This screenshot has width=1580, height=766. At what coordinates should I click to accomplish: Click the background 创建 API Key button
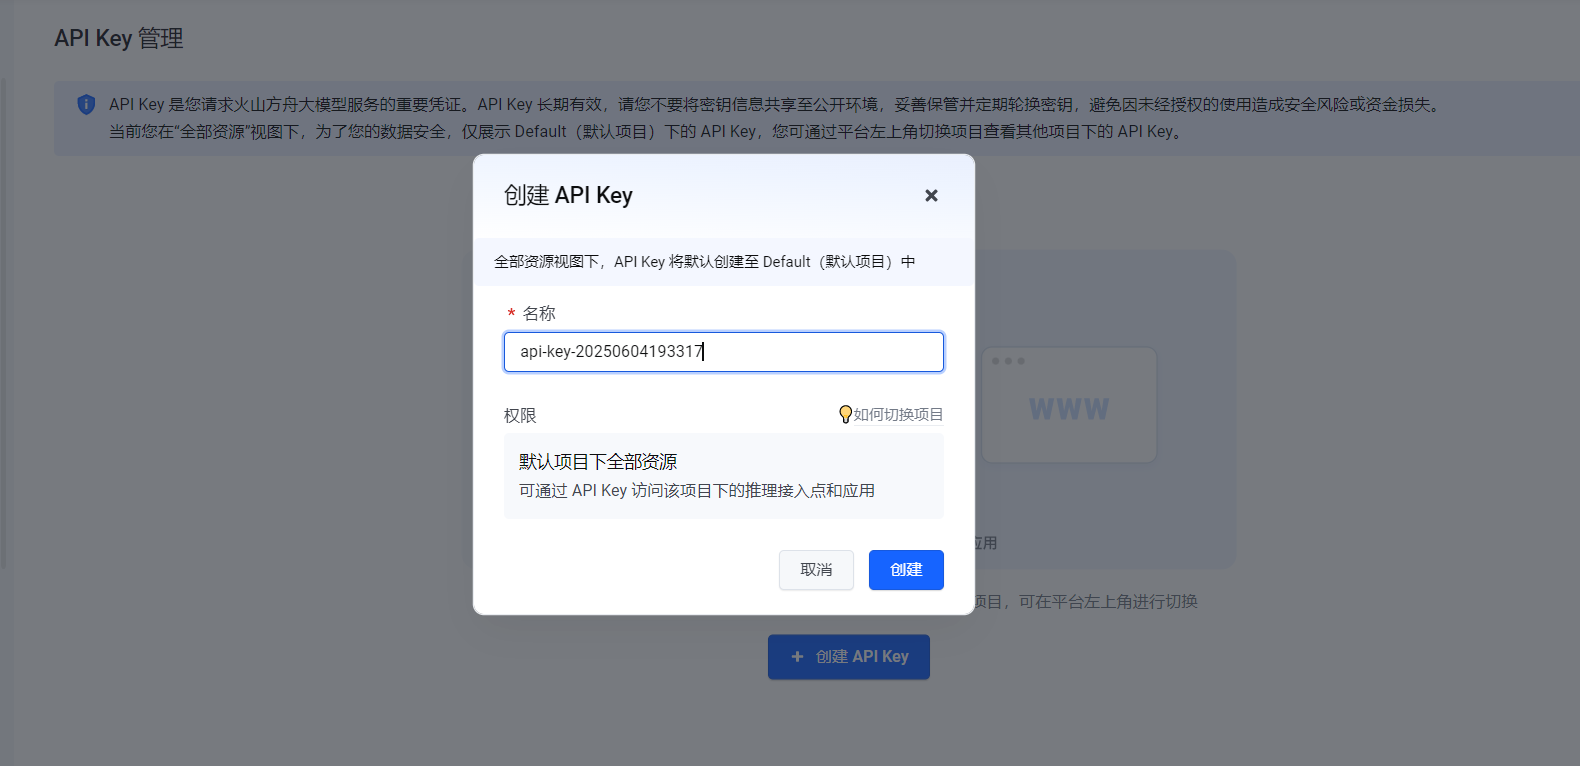tap(849, 657)
